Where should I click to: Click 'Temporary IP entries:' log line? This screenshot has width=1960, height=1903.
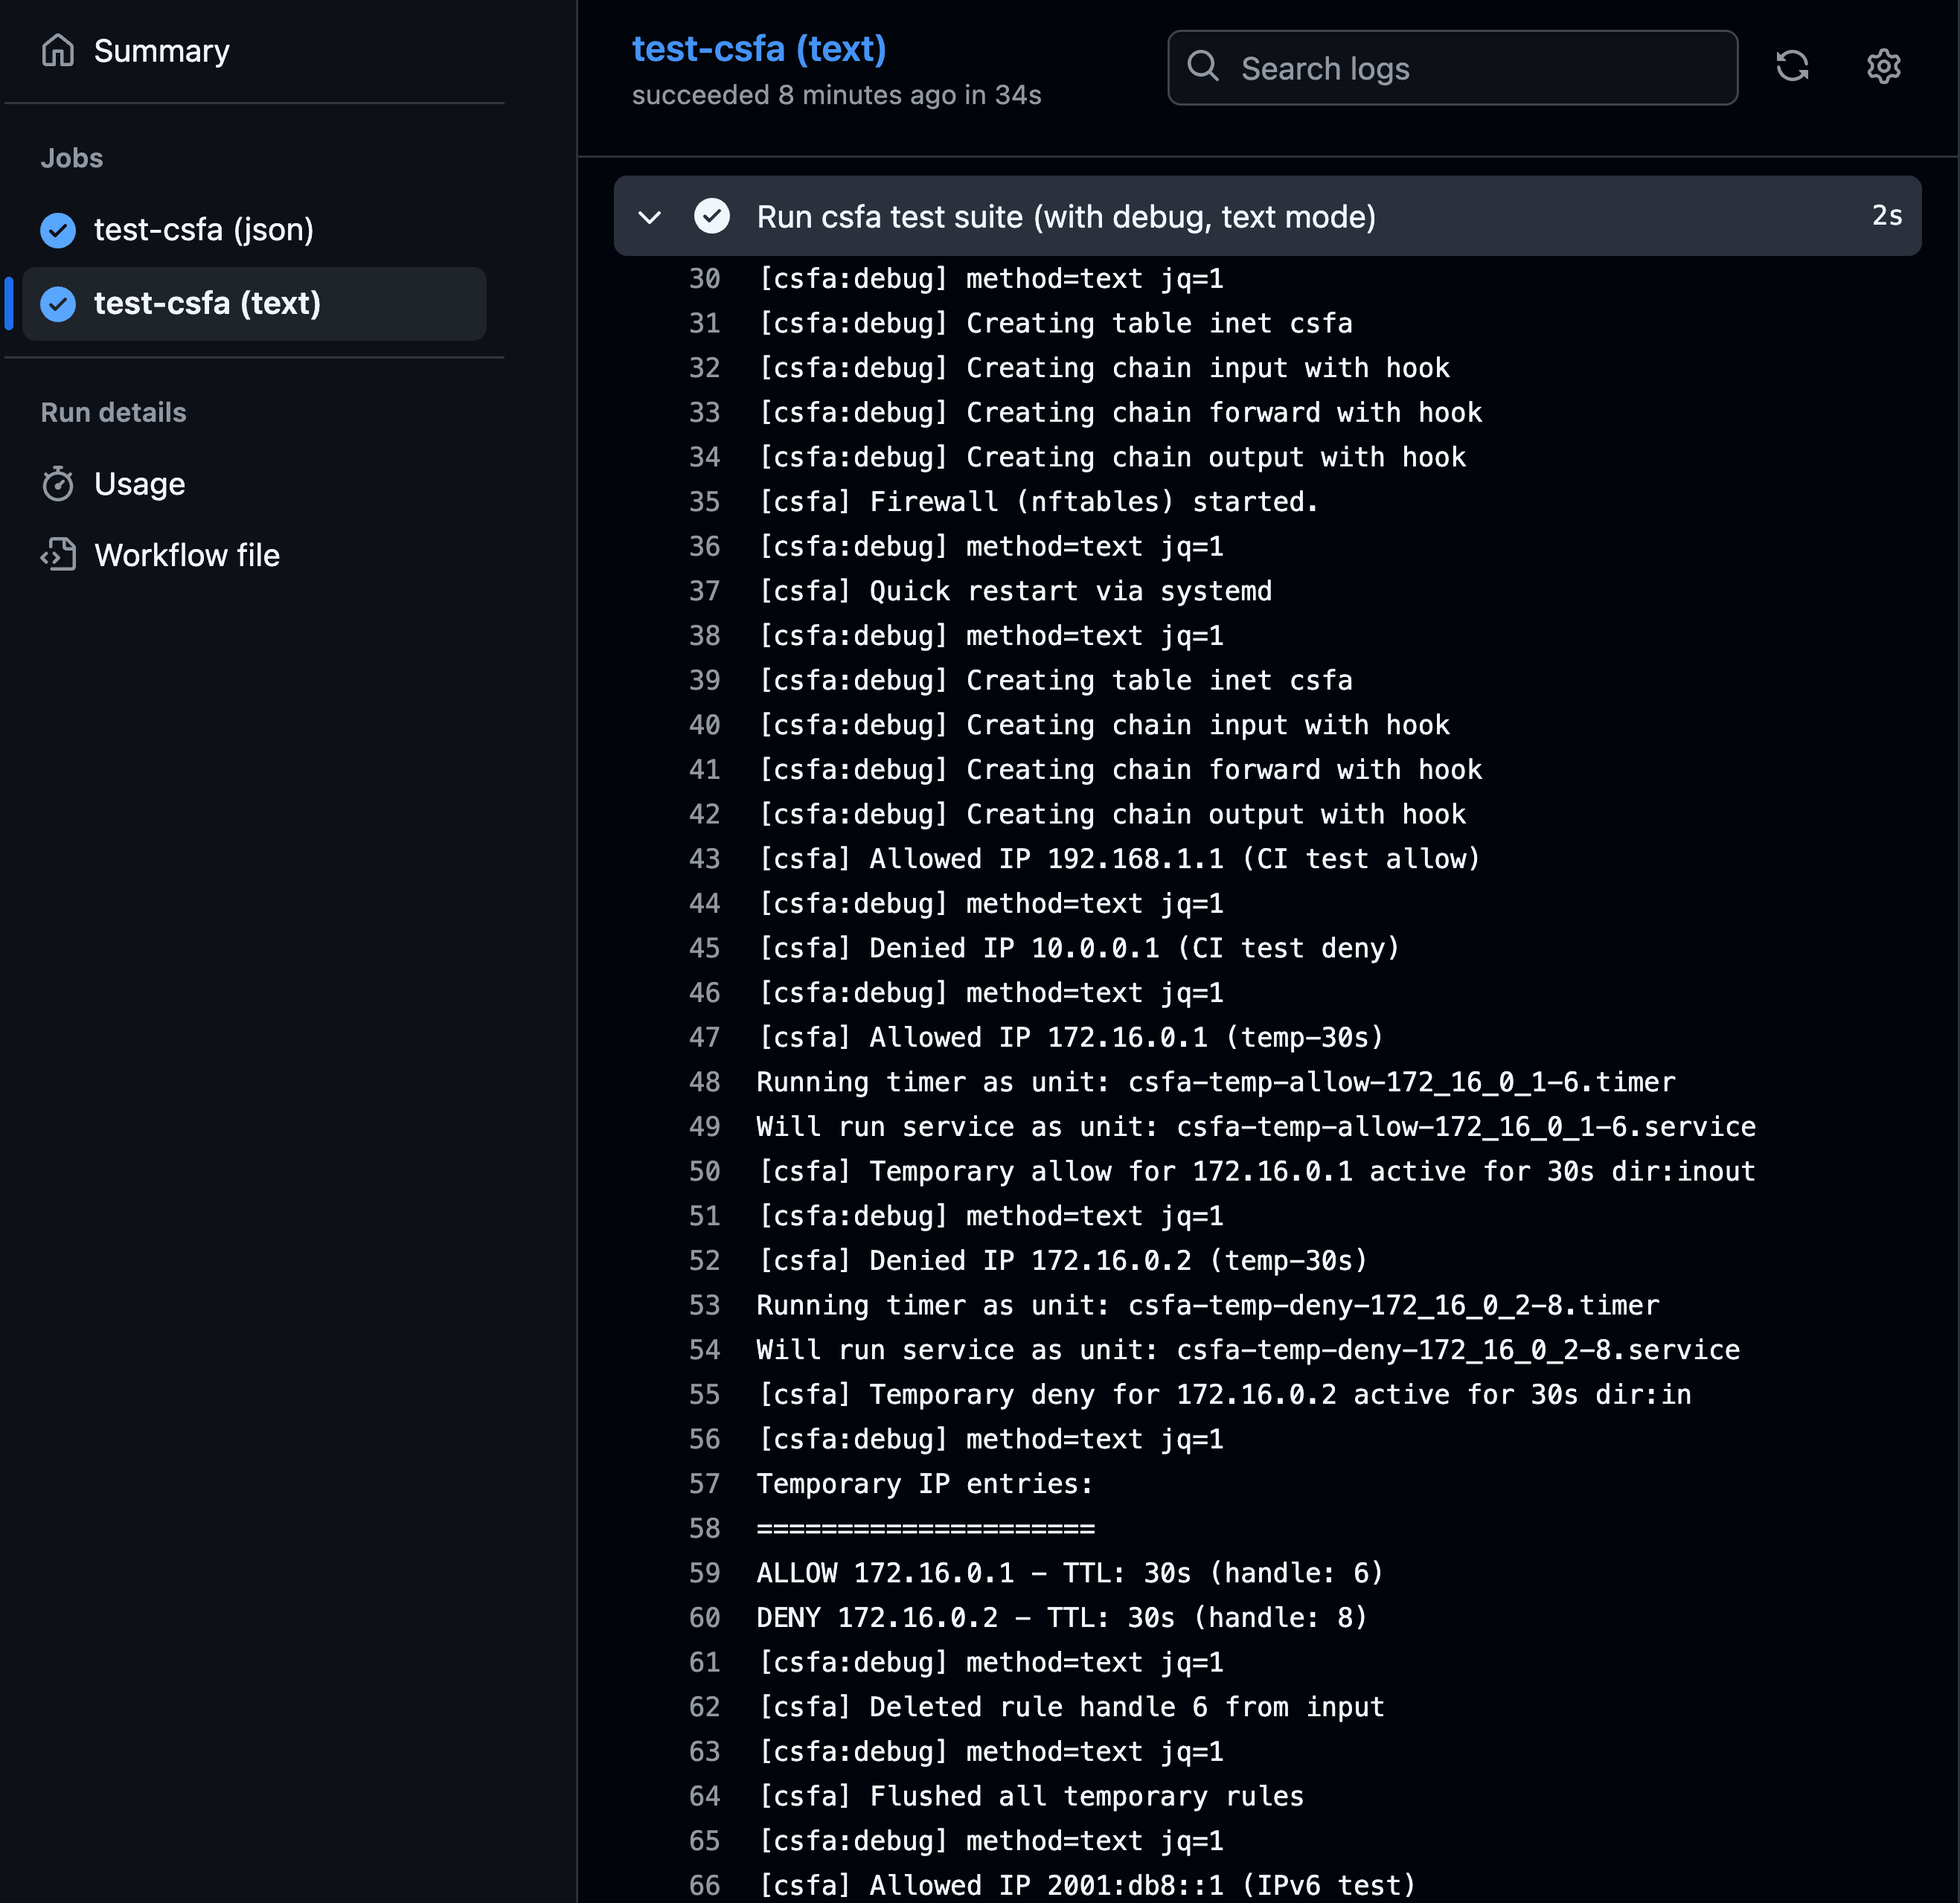click(925, 1484)
